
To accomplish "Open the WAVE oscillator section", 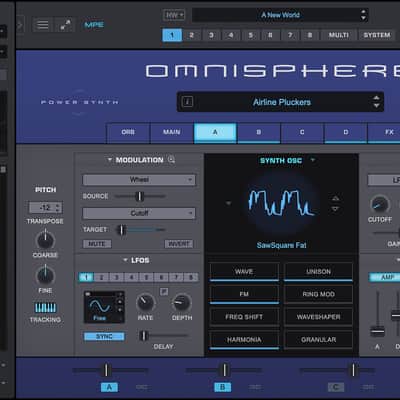I will [x=244, y=272].
